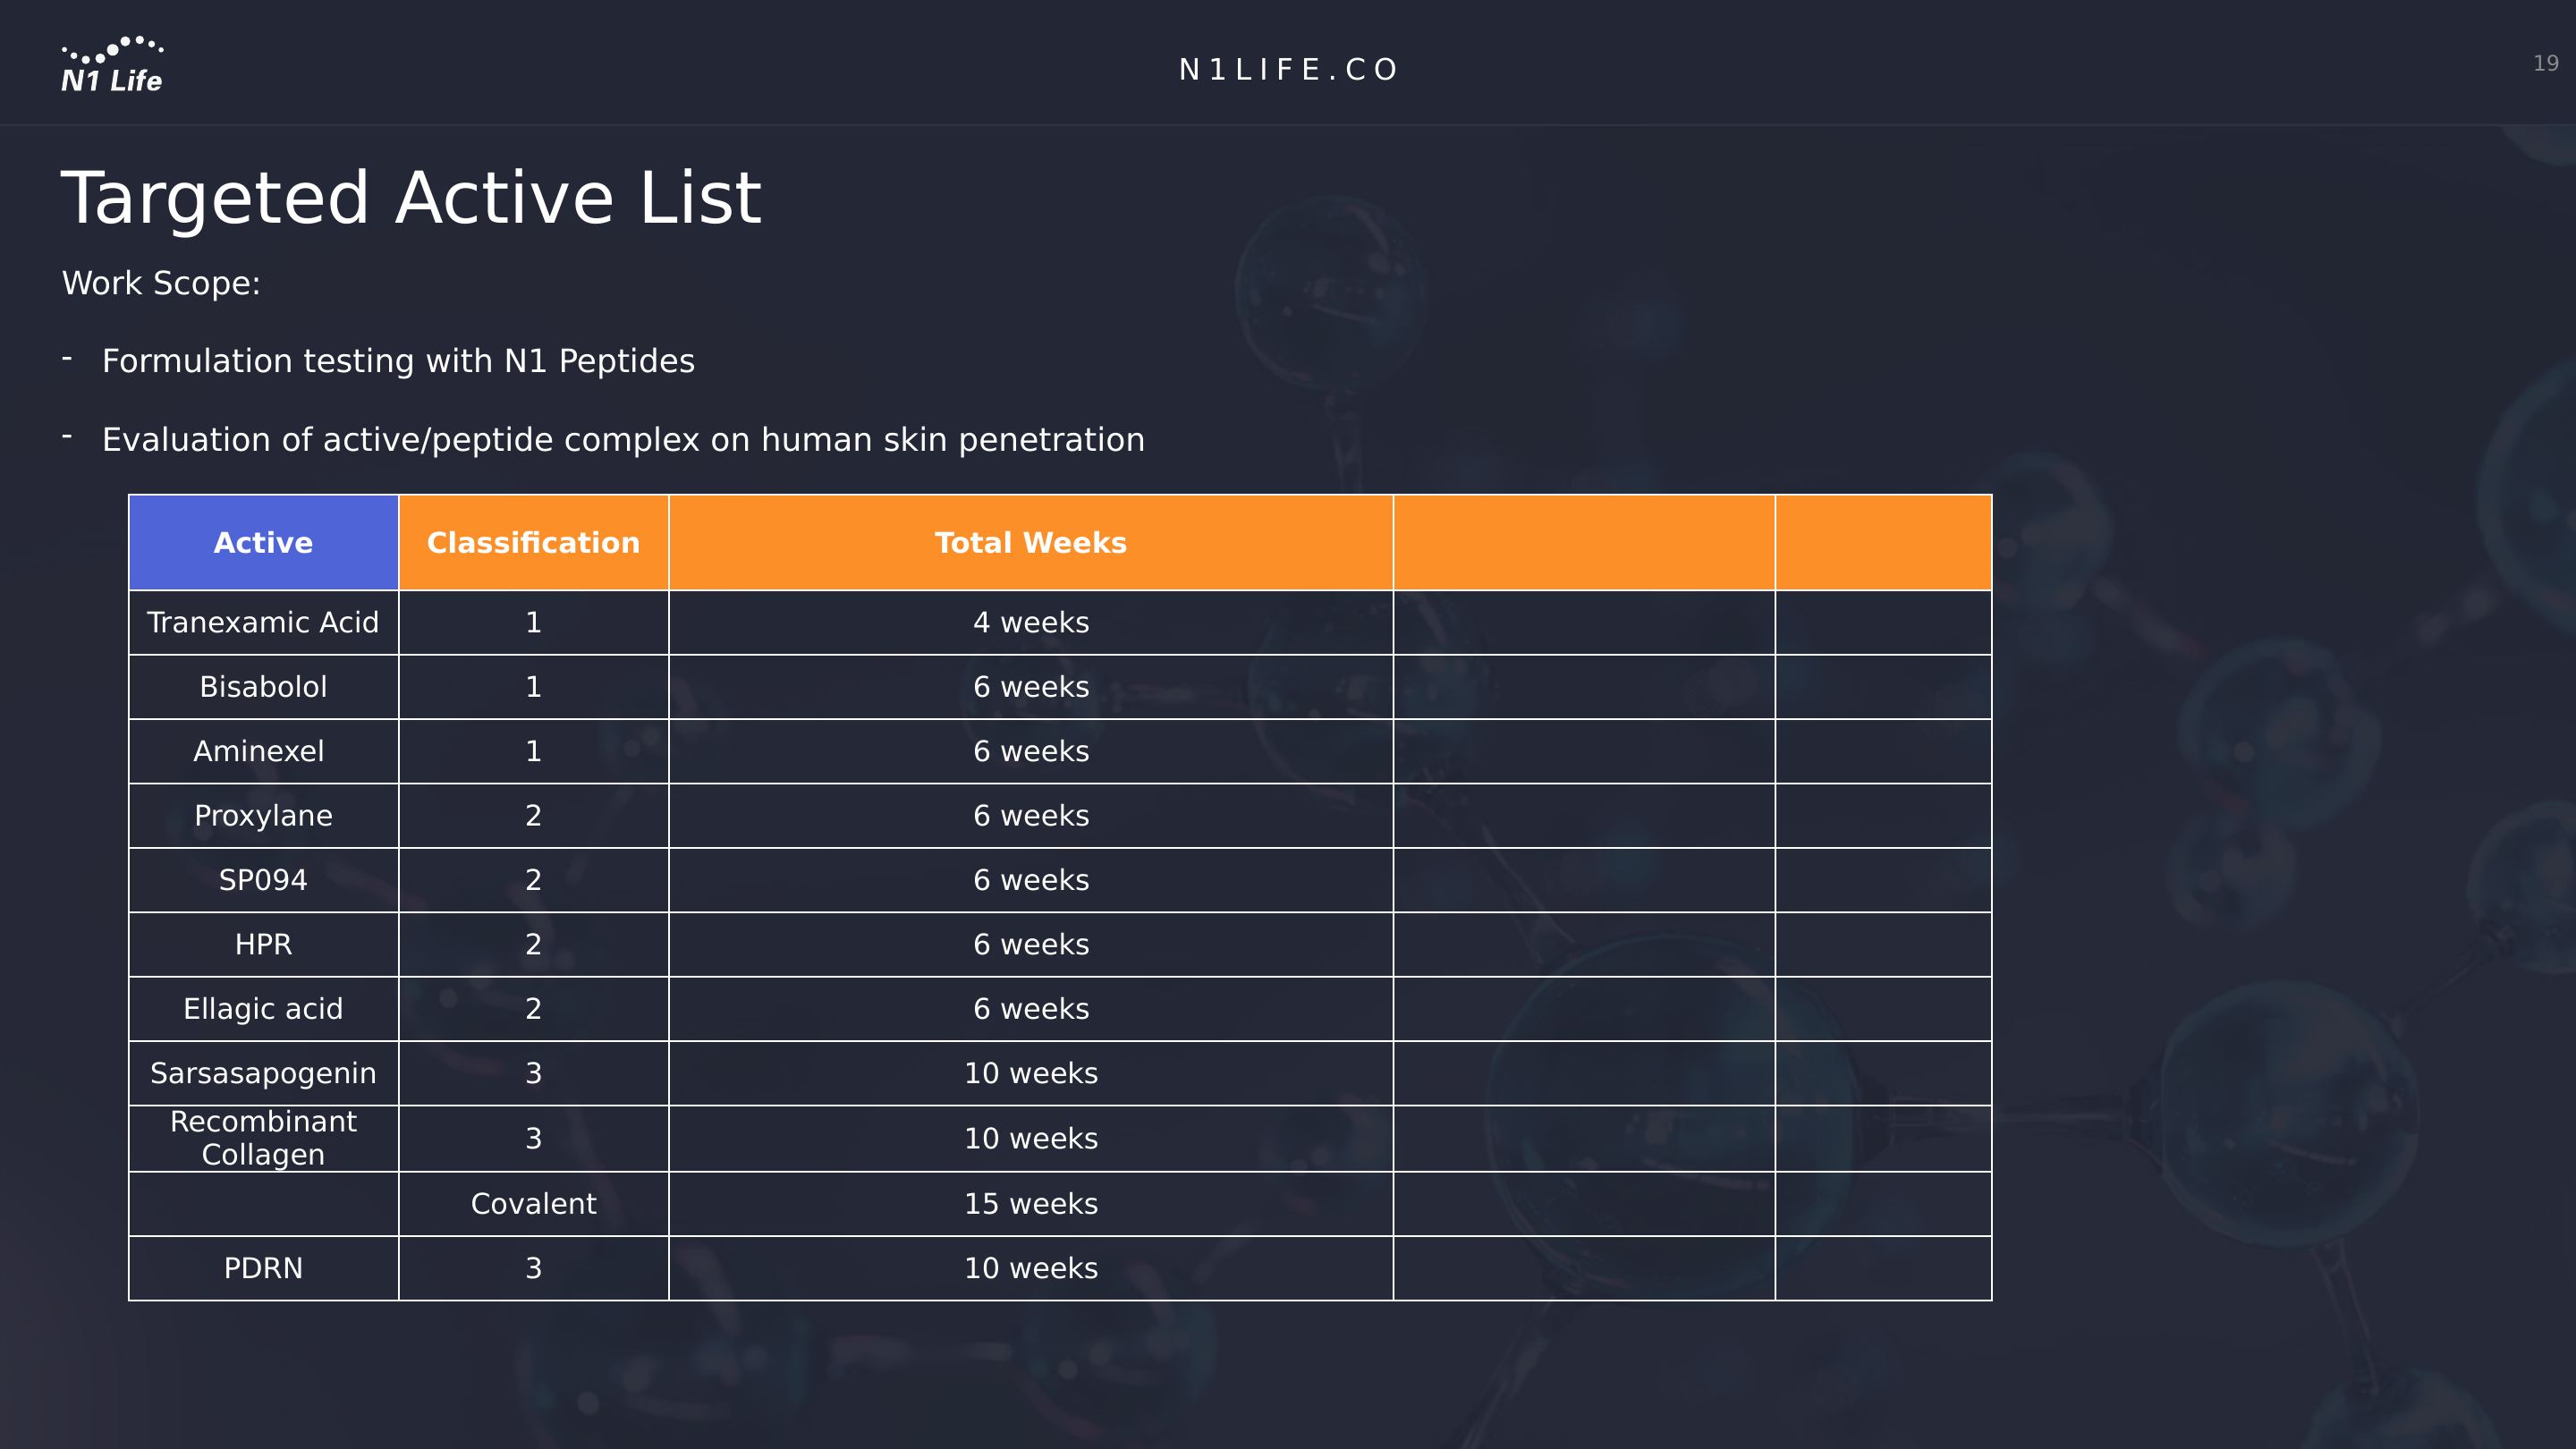This screenshot has height=1449, width=2576.
Task: Click the N1 Life logo
Action: click(111, 65)
